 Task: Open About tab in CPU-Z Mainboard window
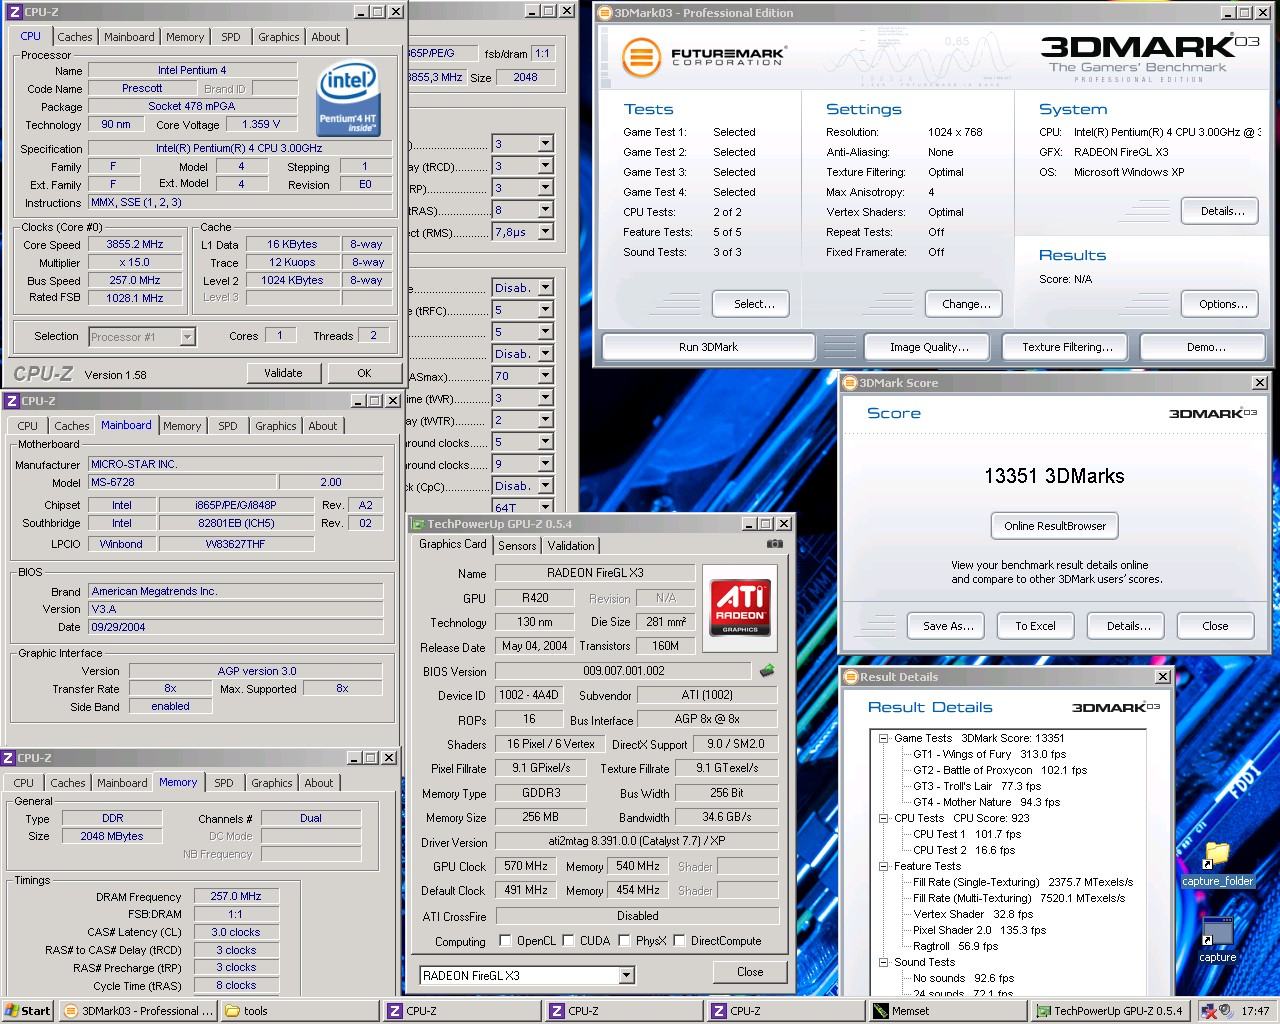(322, 426)
